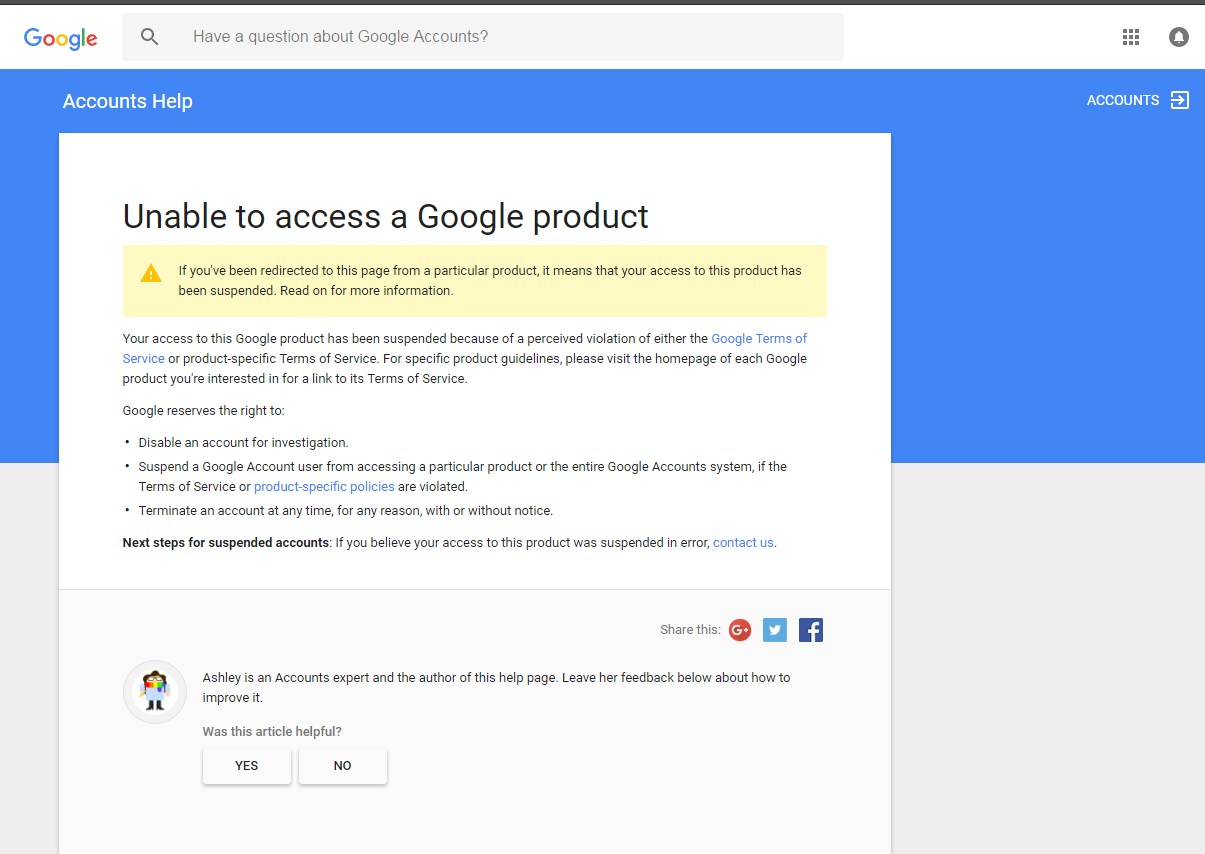Click the Accounts sign-in arrow icon
The image size is (1205, 854).
click(1180, 100)
